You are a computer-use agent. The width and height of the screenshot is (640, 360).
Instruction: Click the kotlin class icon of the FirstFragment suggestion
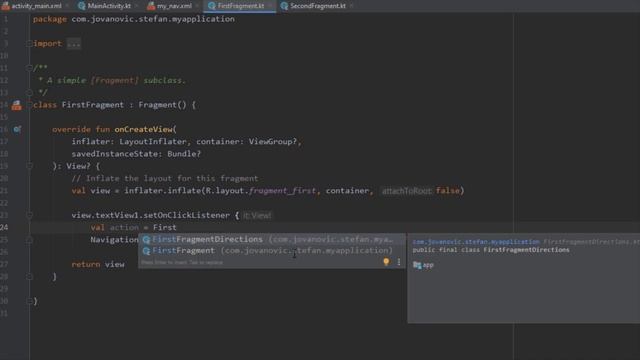click(x=146, y=251)
